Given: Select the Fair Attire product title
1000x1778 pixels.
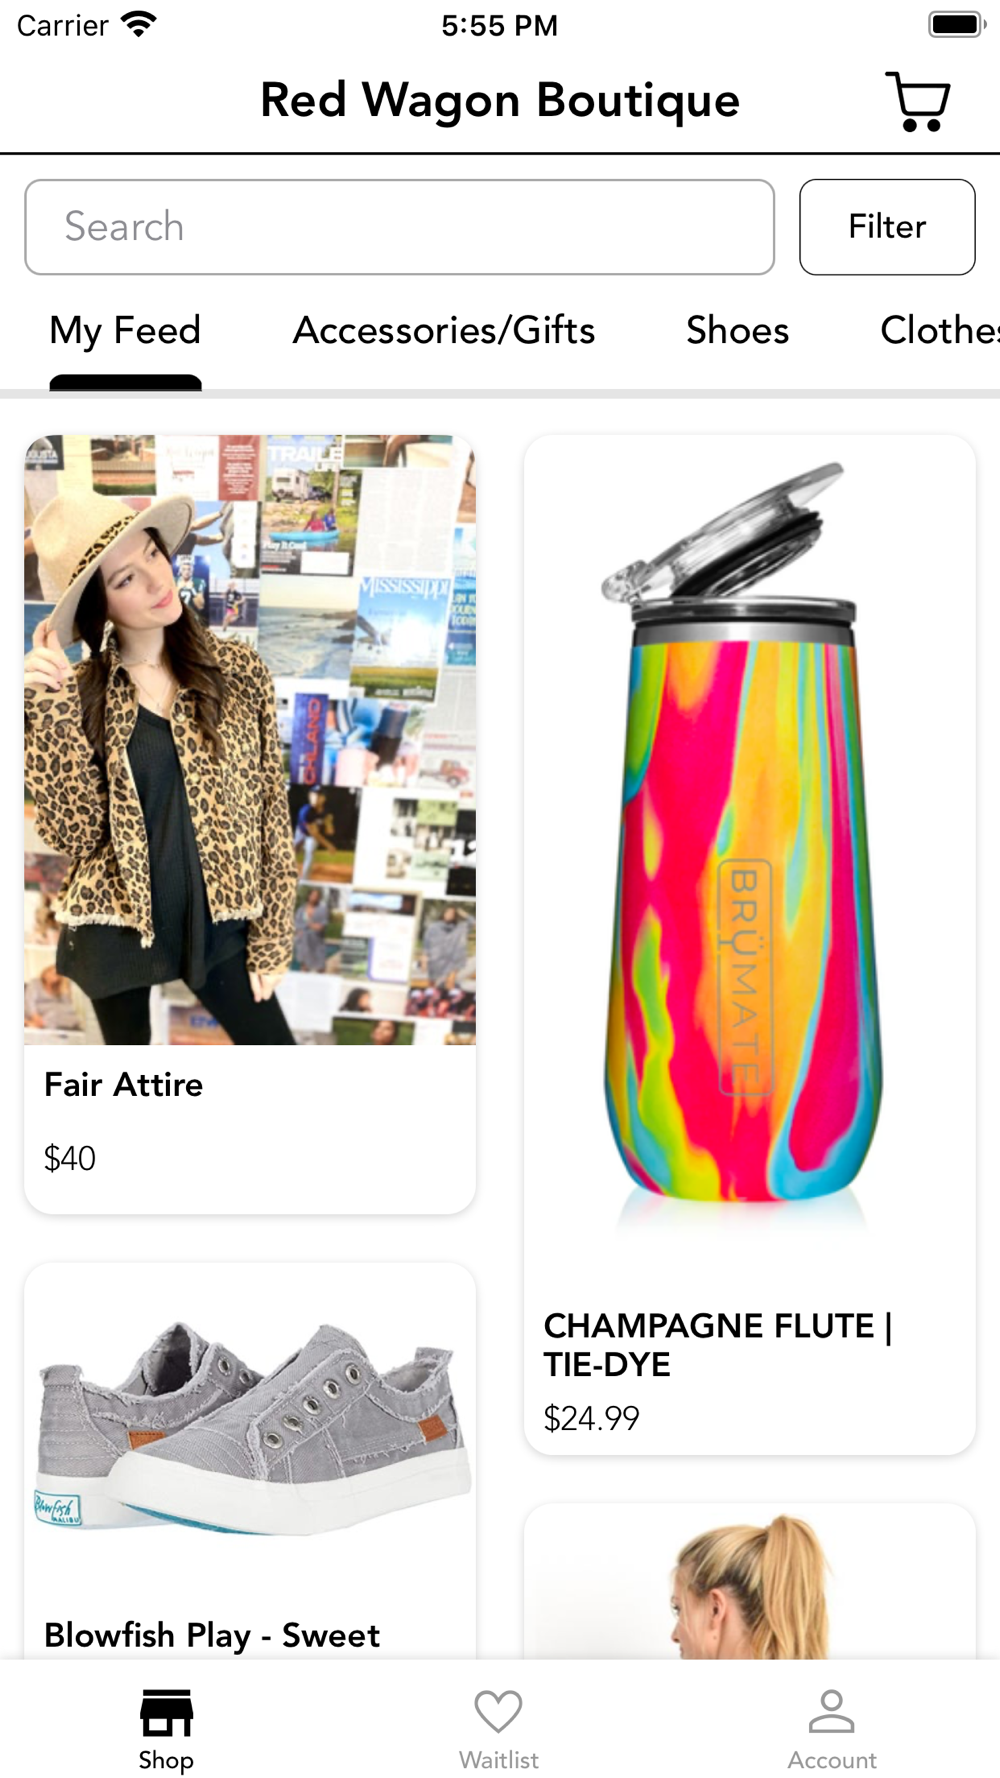Looking at the screenshot, I should pos(124,1084).
